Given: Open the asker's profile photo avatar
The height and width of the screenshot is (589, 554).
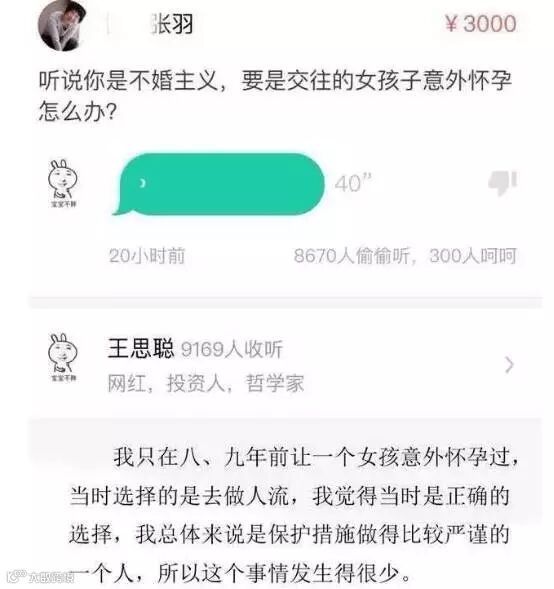Looking at the screenshot, I should (62, 25).
